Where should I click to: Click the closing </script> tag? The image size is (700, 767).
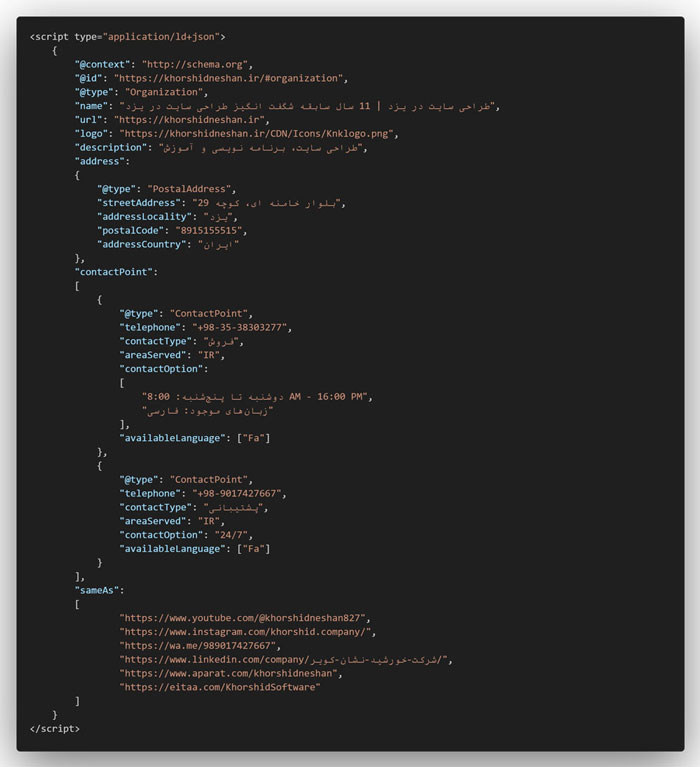pos(55,729)
